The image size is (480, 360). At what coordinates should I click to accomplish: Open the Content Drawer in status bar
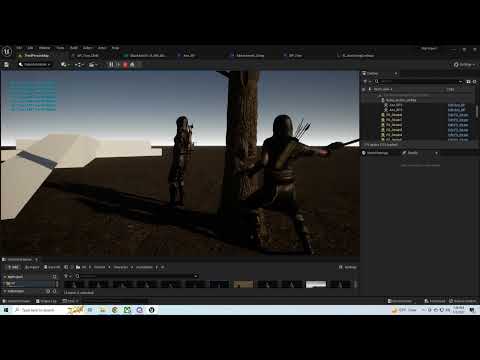[17, 301]
